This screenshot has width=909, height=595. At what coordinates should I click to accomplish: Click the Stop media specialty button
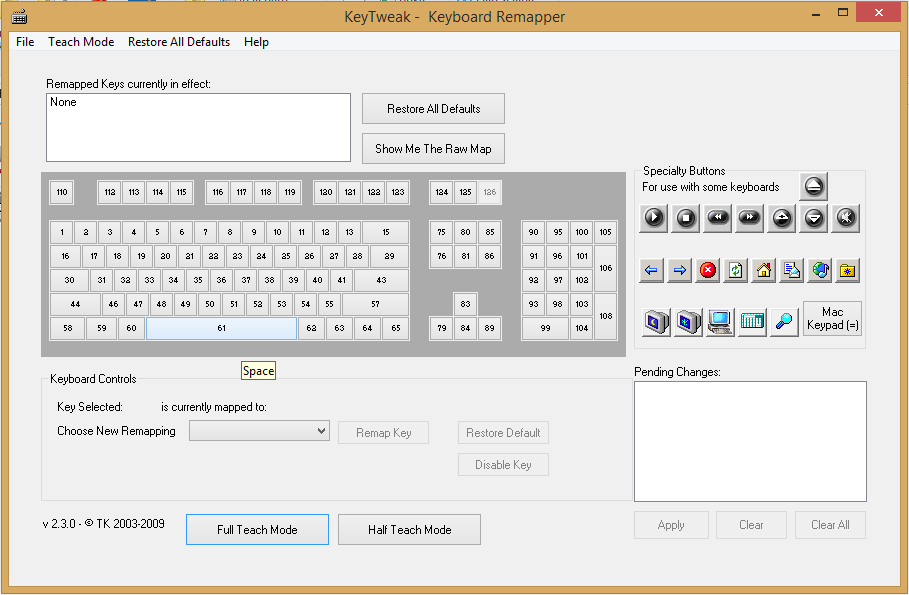click(686, 218)
